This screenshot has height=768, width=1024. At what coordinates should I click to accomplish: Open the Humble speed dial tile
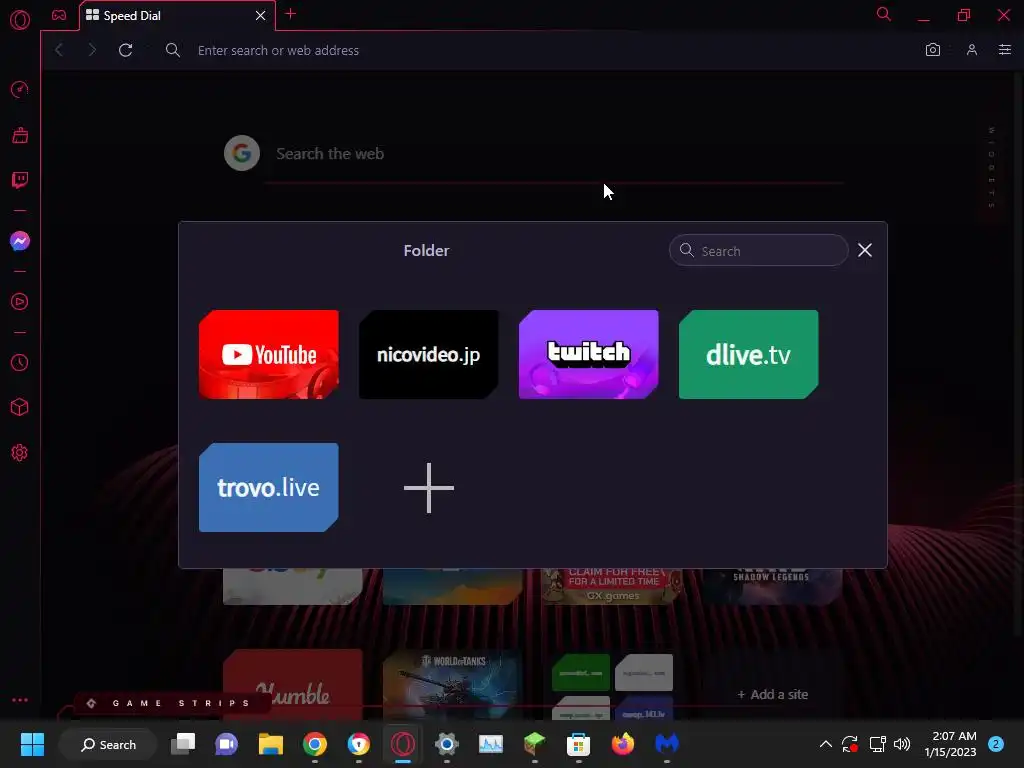point(293,684)
